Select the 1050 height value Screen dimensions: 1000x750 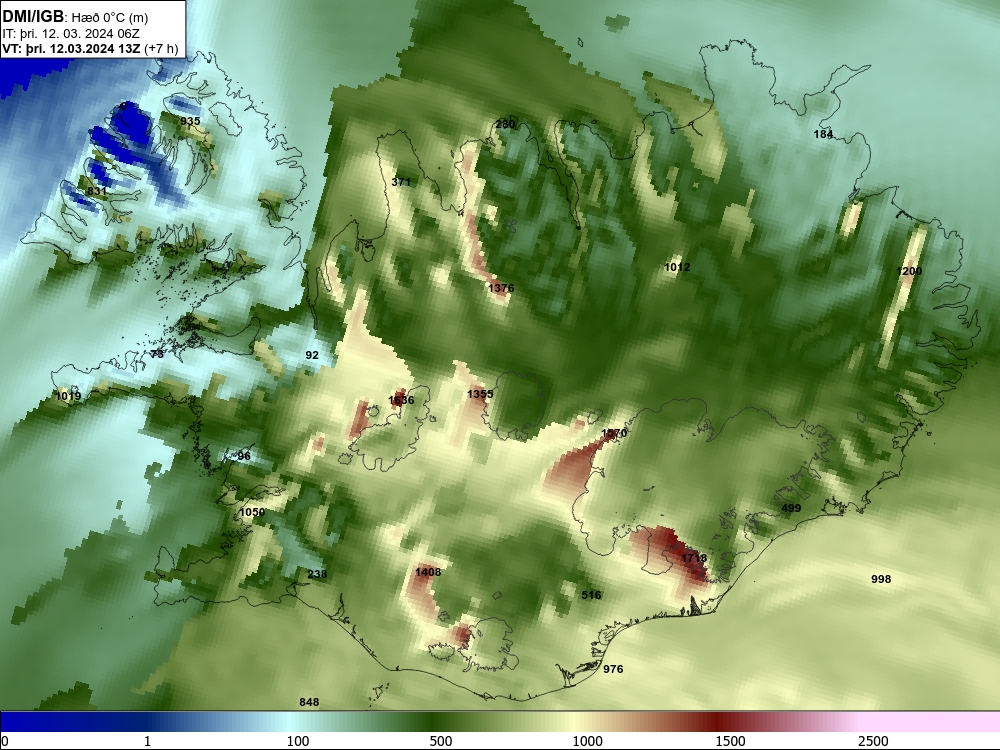(252, 512)
